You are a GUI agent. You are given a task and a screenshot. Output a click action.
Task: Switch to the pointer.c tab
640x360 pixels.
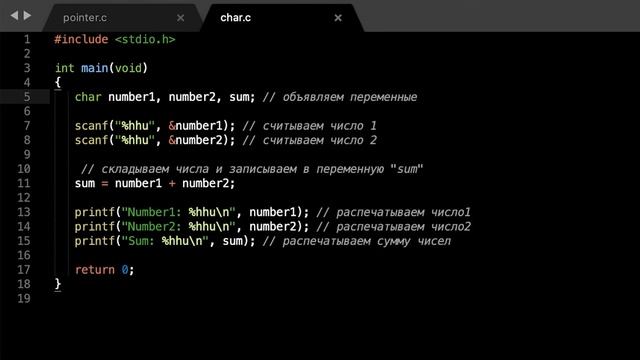coord(85,18)
